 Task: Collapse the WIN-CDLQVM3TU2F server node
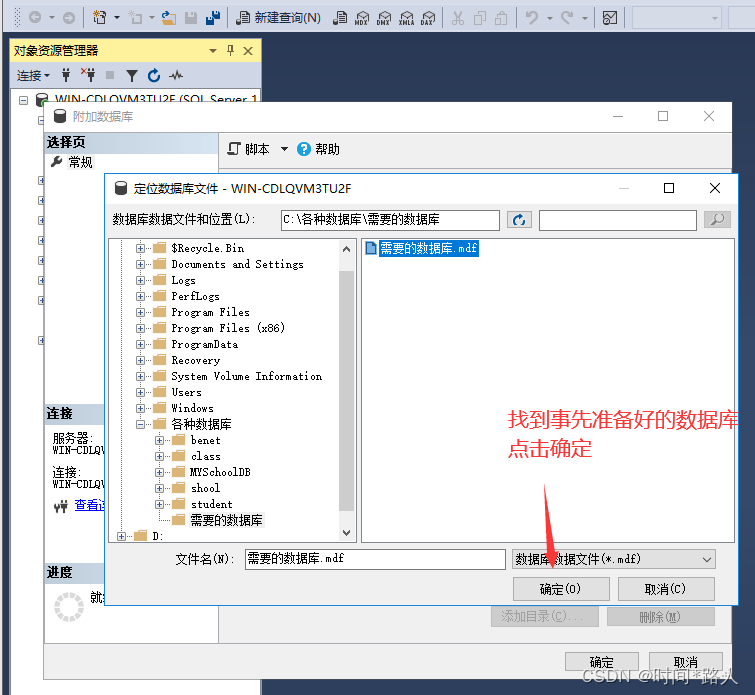click(23, 100)
